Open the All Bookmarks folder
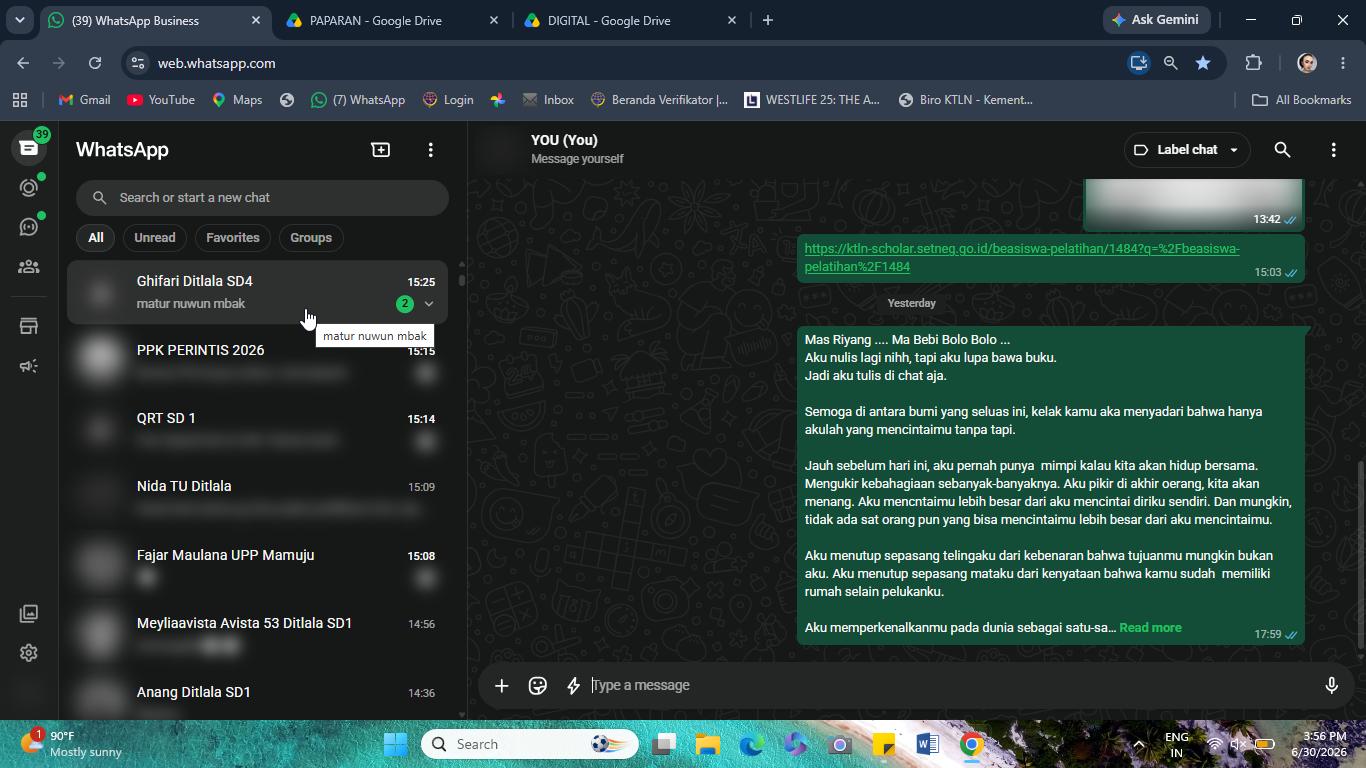This screenshot has height=768, width=1366. 1302,100
